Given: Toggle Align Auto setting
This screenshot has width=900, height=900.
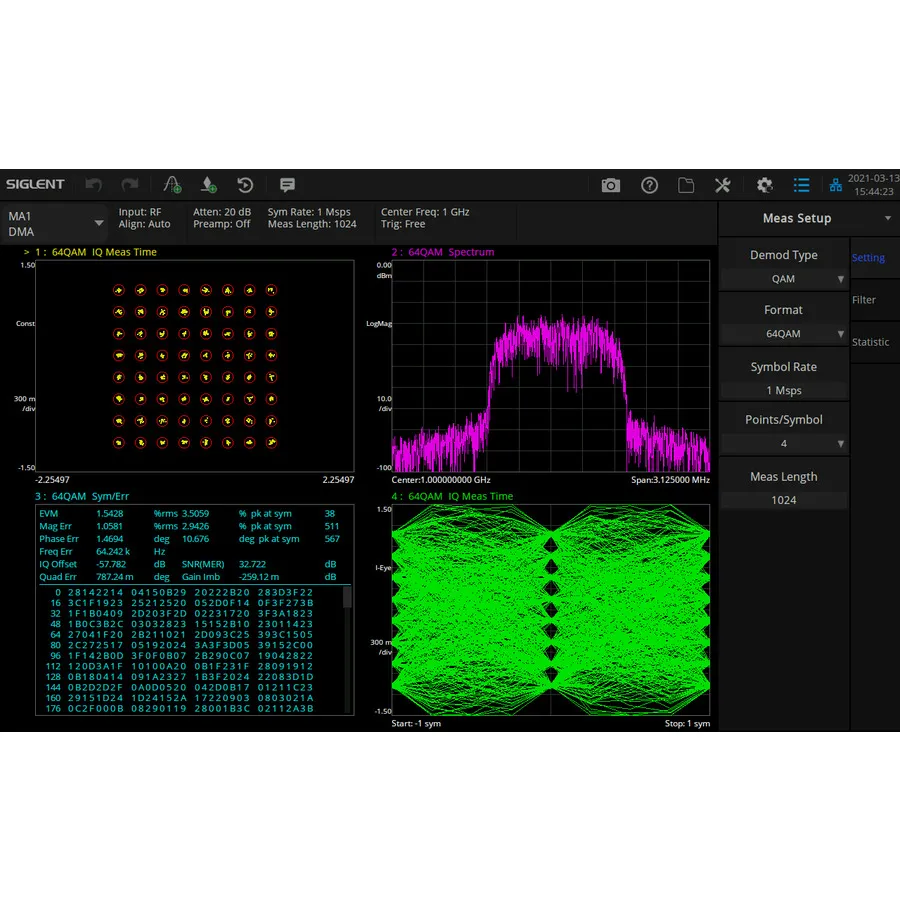Looking at the screenshot, I should 146,224.
